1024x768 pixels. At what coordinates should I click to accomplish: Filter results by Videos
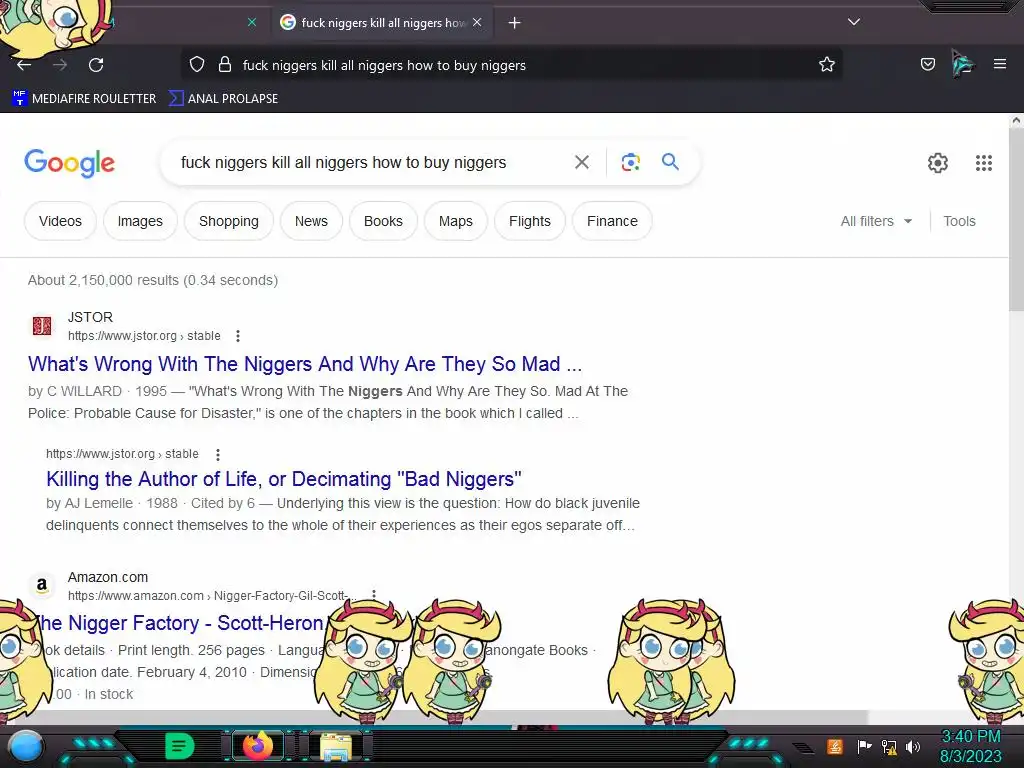(x=60, y=221)
